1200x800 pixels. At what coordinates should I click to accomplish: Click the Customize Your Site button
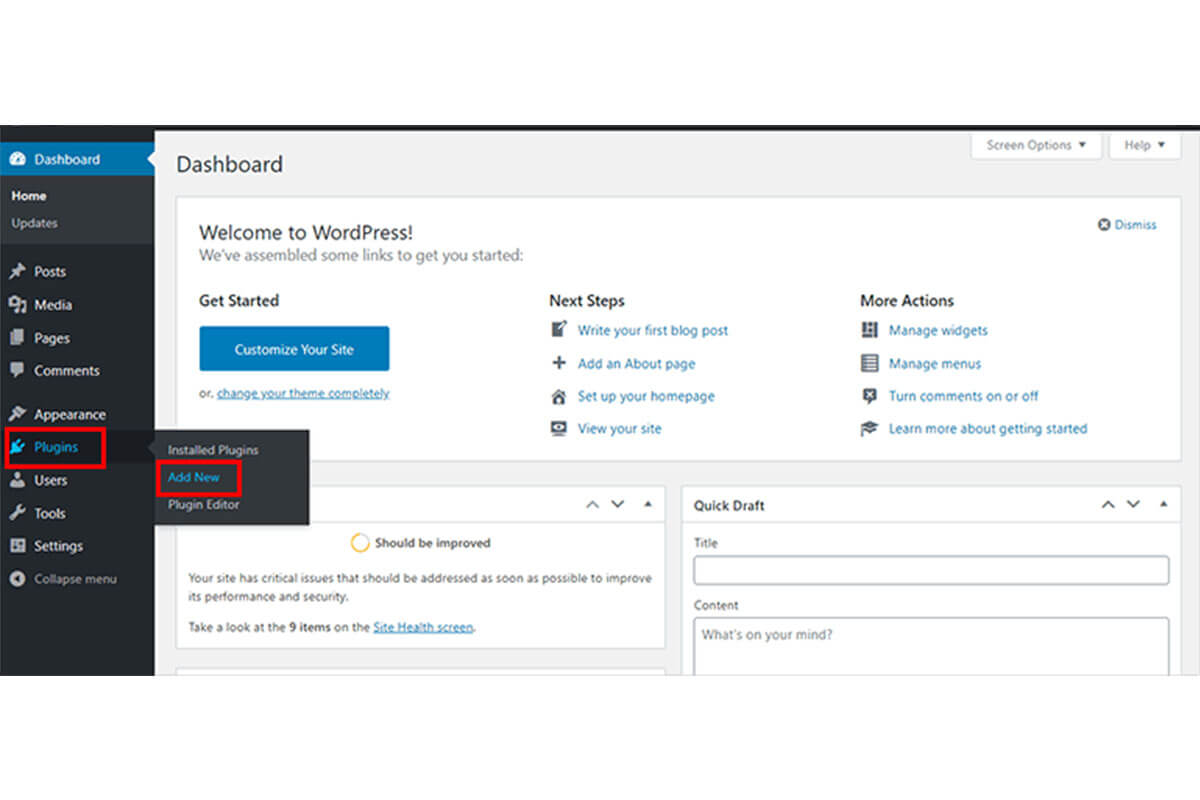pyautogui.click(x=294, y=349)
